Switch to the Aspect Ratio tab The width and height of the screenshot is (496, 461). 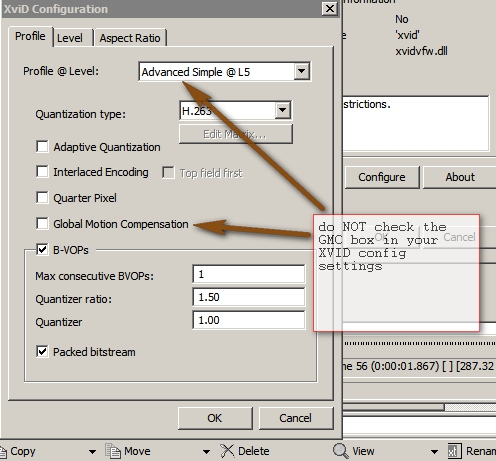click(130, 38)
